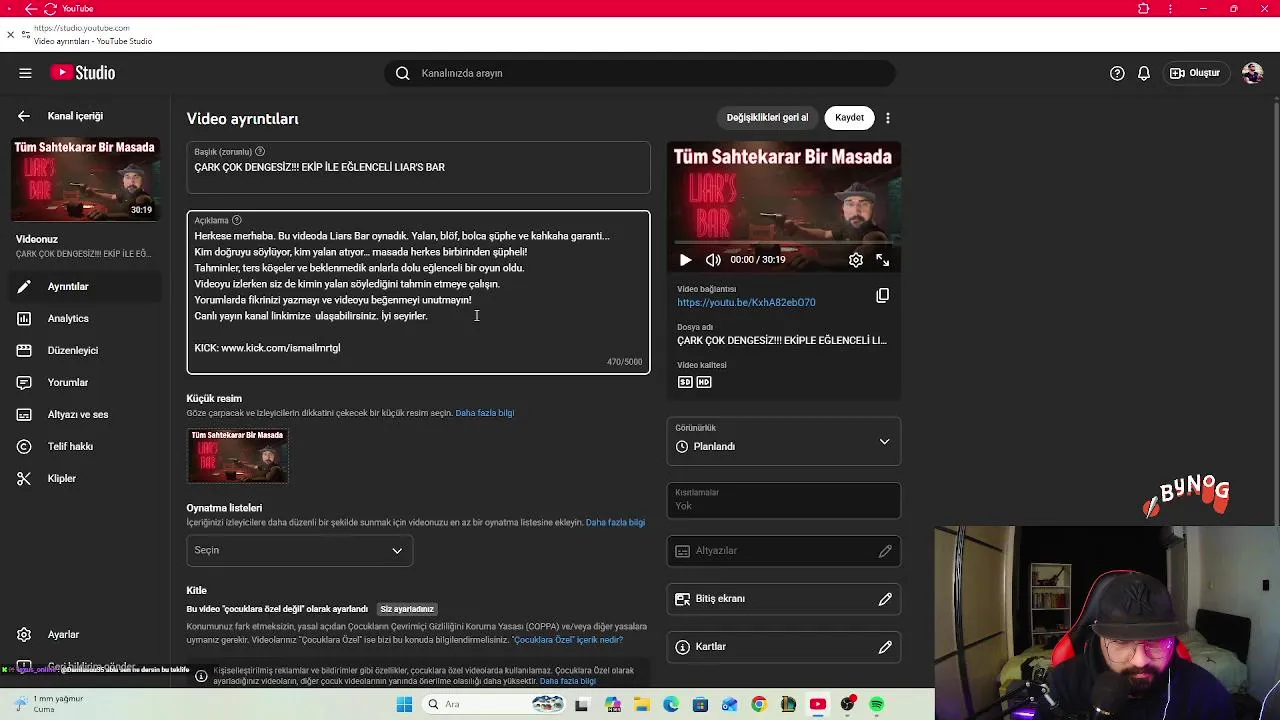Open the weather widget on the taskbar
This screenshot has height=720, width=1280.
[x=50, y=704]
